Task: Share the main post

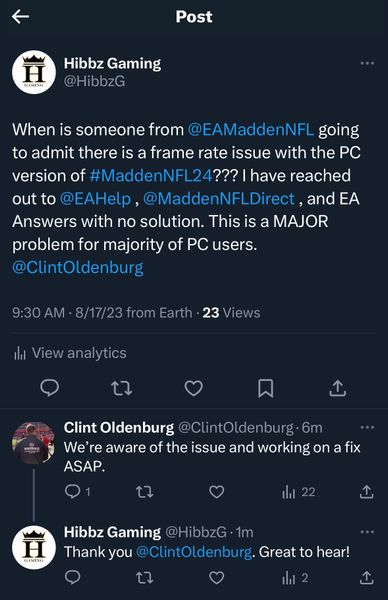Action: tap(337, 388)
